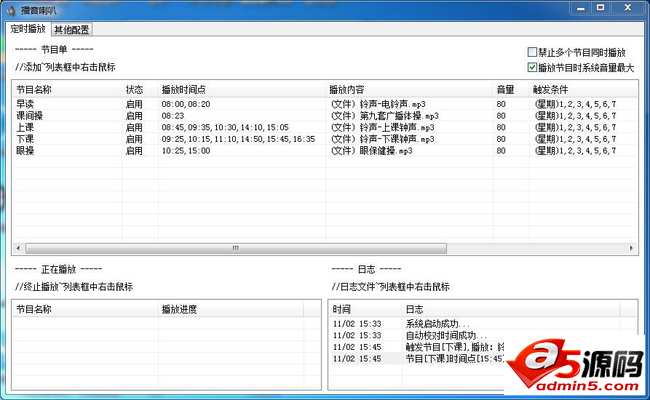Image resolution: width=650 pixels, height=400 pixels.
Task: Select the 上课 program row
Action: (x=325, y=127)
